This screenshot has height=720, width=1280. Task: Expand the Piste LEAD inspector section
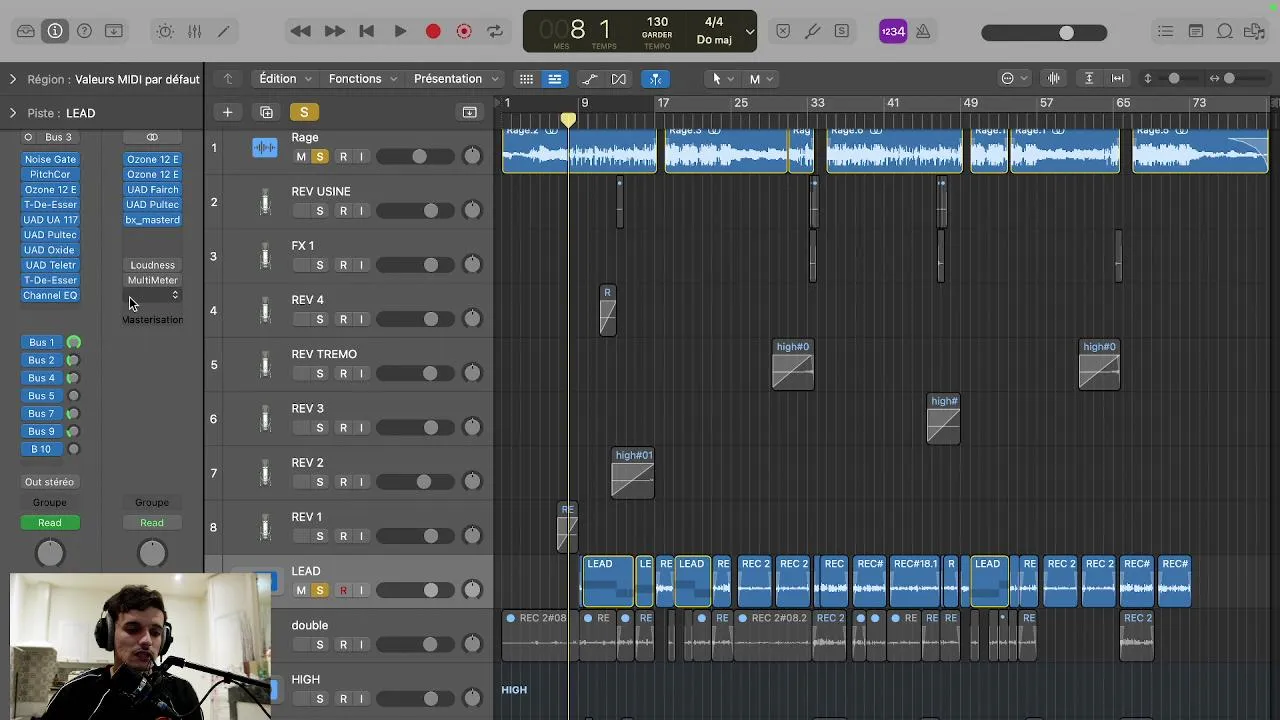pyautogui.click(x=13, y=113)
